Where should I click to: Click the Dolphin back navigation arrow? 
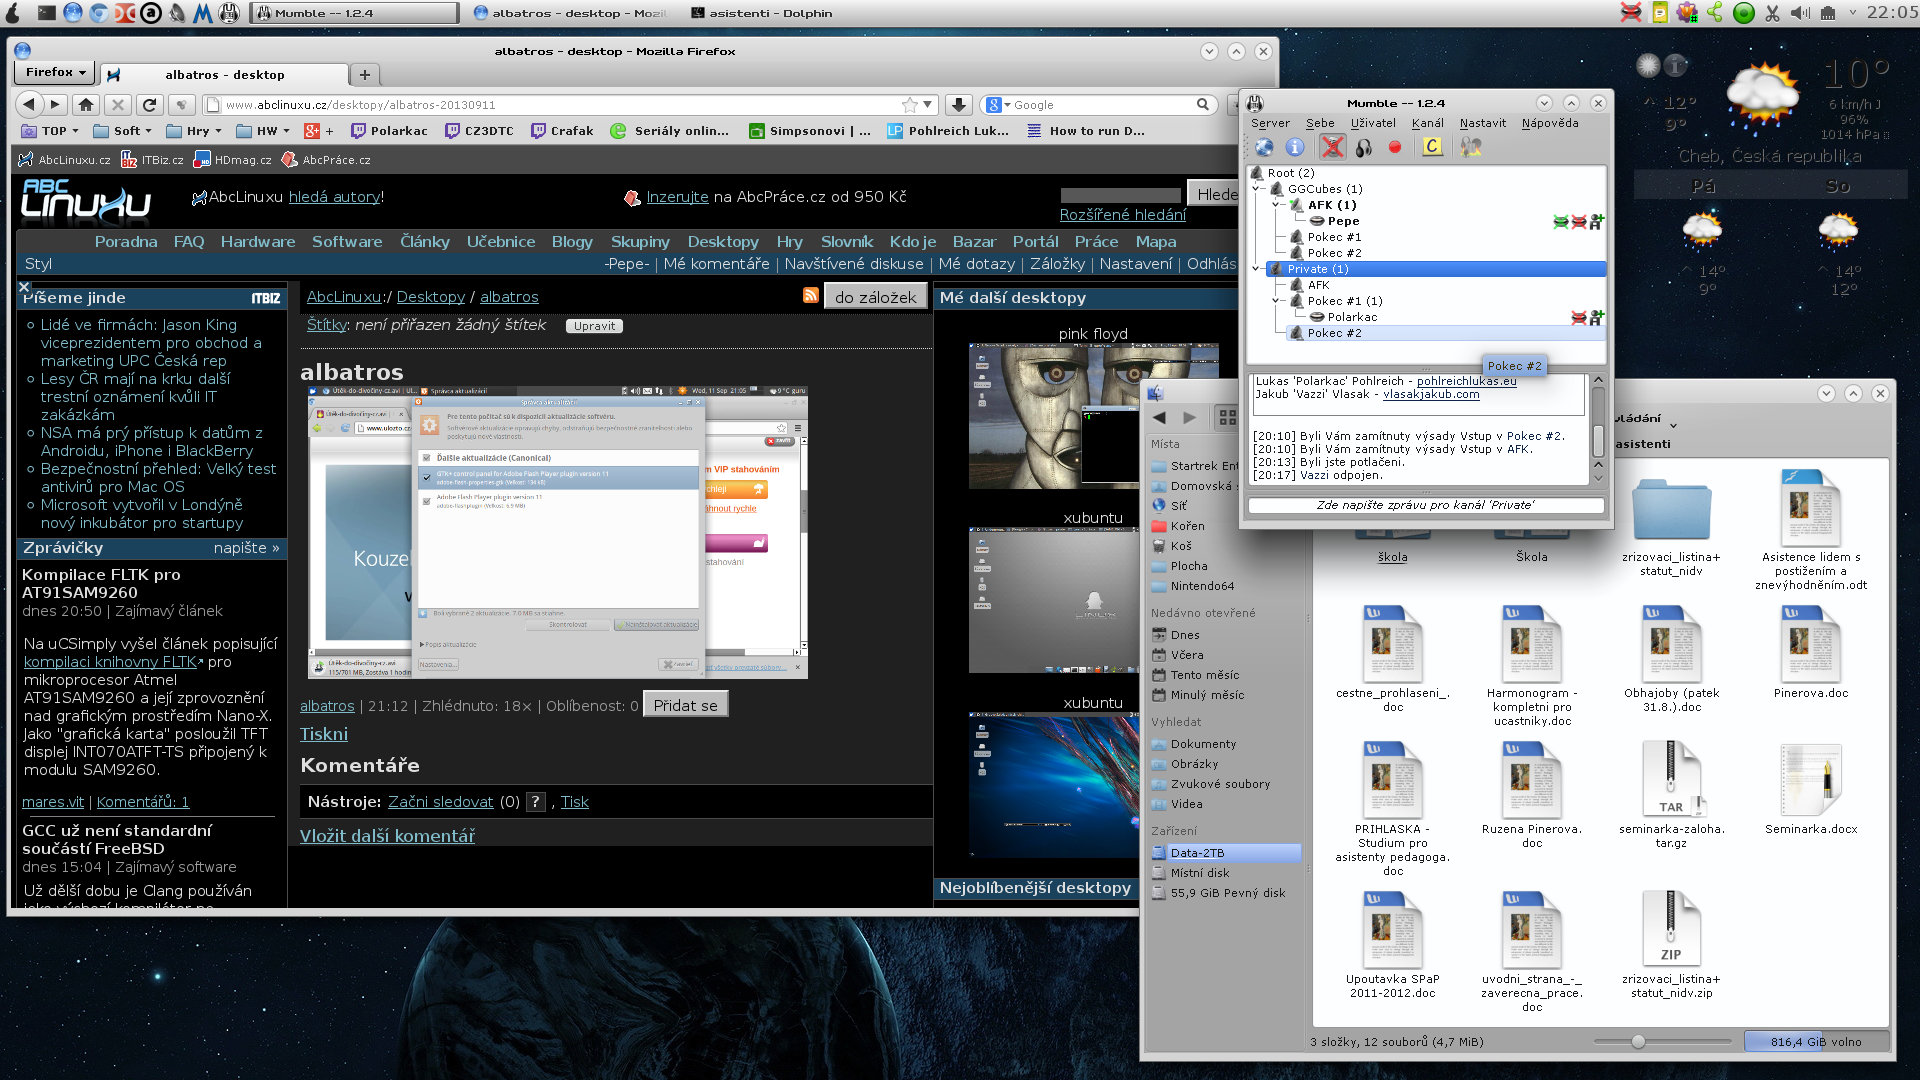[x=1160, y=417]
